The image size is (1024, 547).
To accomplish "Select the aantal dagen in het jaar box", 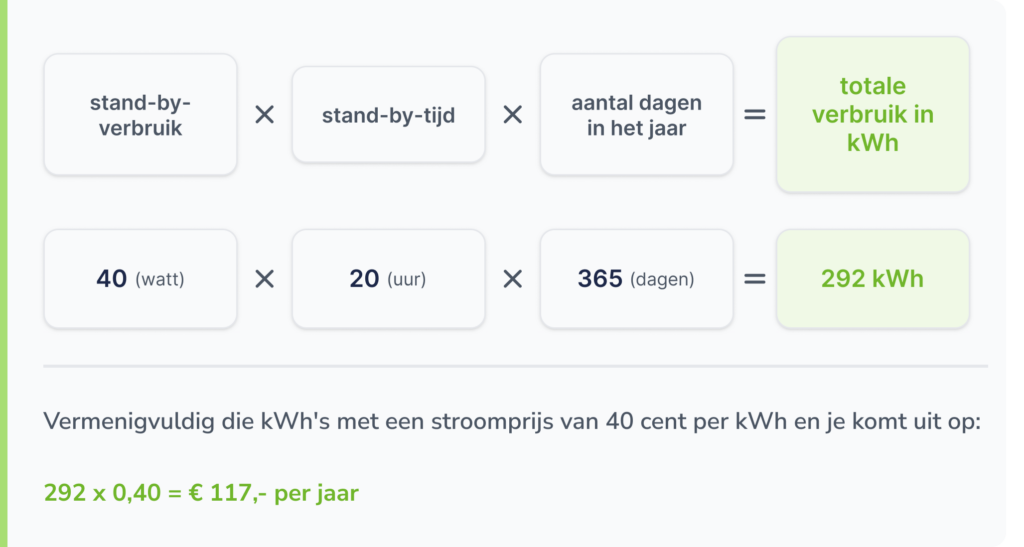I will point(637,115).
